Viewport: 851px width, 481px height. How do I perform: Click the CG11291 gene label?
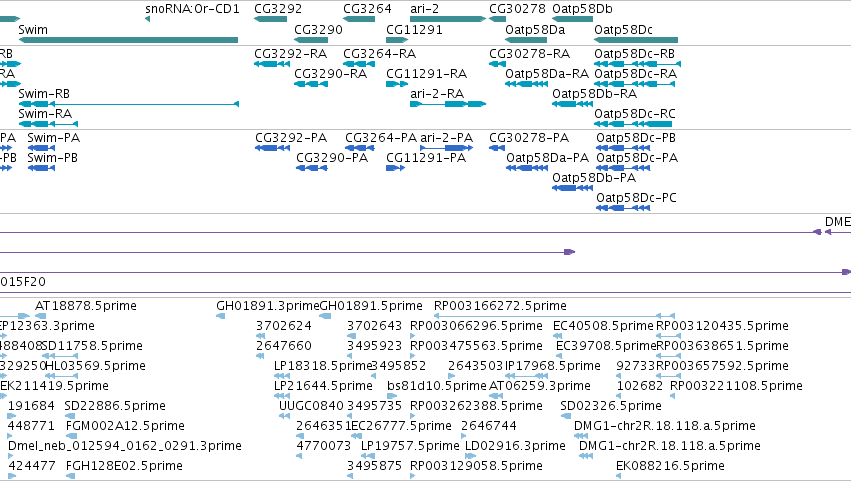[x=414, y=30]
